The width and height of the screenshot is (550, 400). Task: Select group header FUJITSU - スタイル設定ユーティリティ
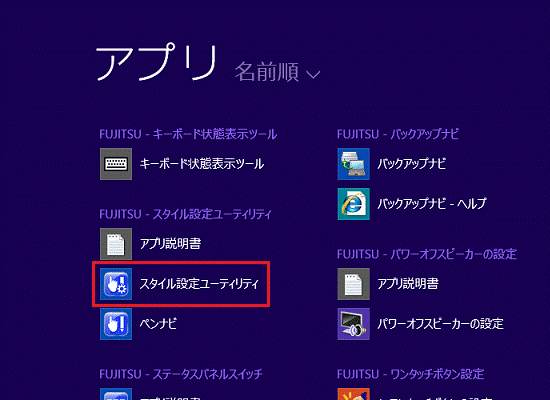tap(186, 214)
